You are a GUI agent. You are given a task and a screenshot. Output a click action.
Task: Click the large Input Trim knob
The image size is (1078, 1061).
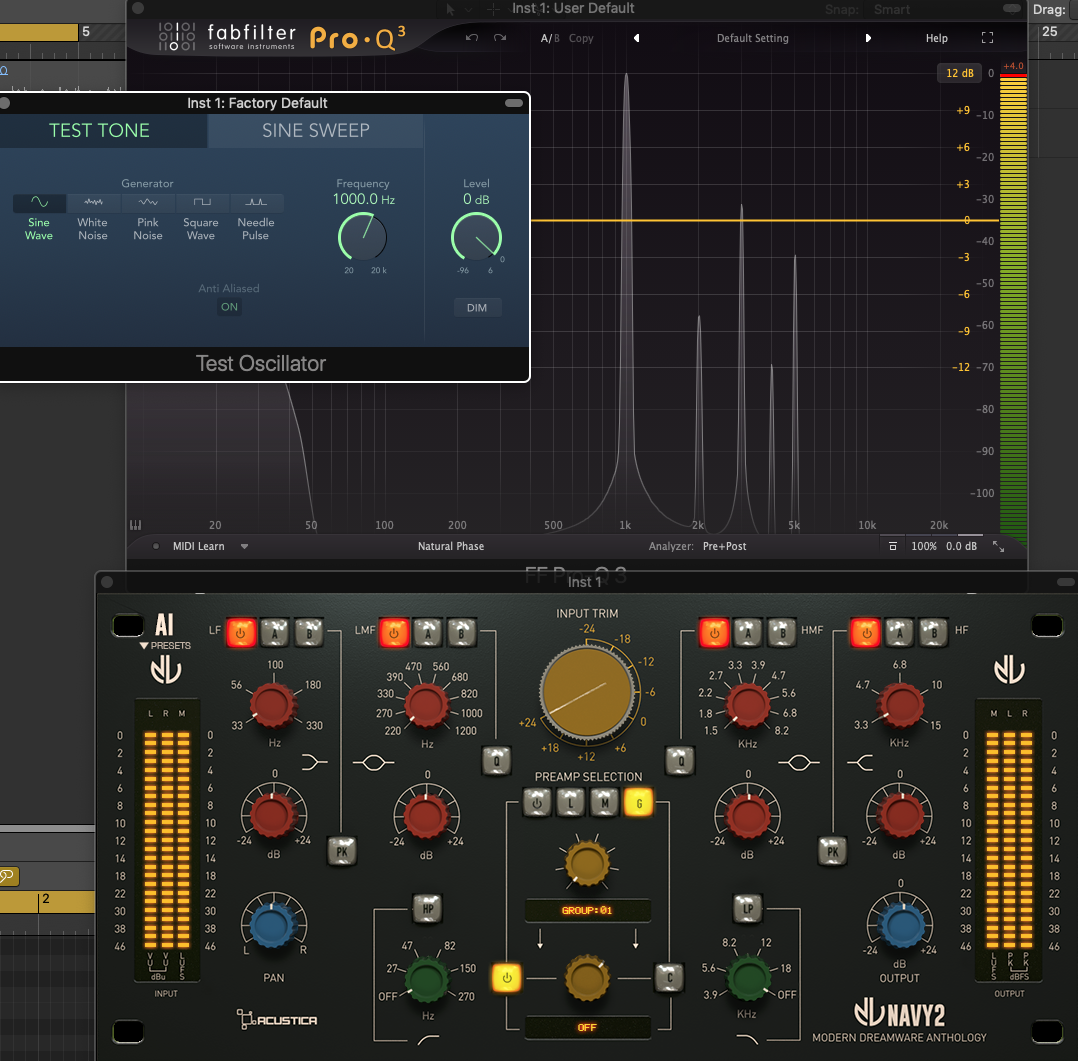(x=586, y=692)
